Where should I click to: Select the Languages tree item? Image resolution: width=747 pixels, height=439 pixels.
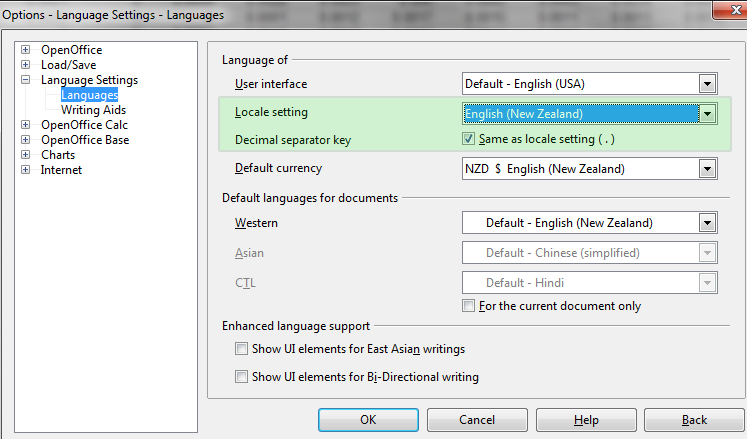(x=89, y=95)
